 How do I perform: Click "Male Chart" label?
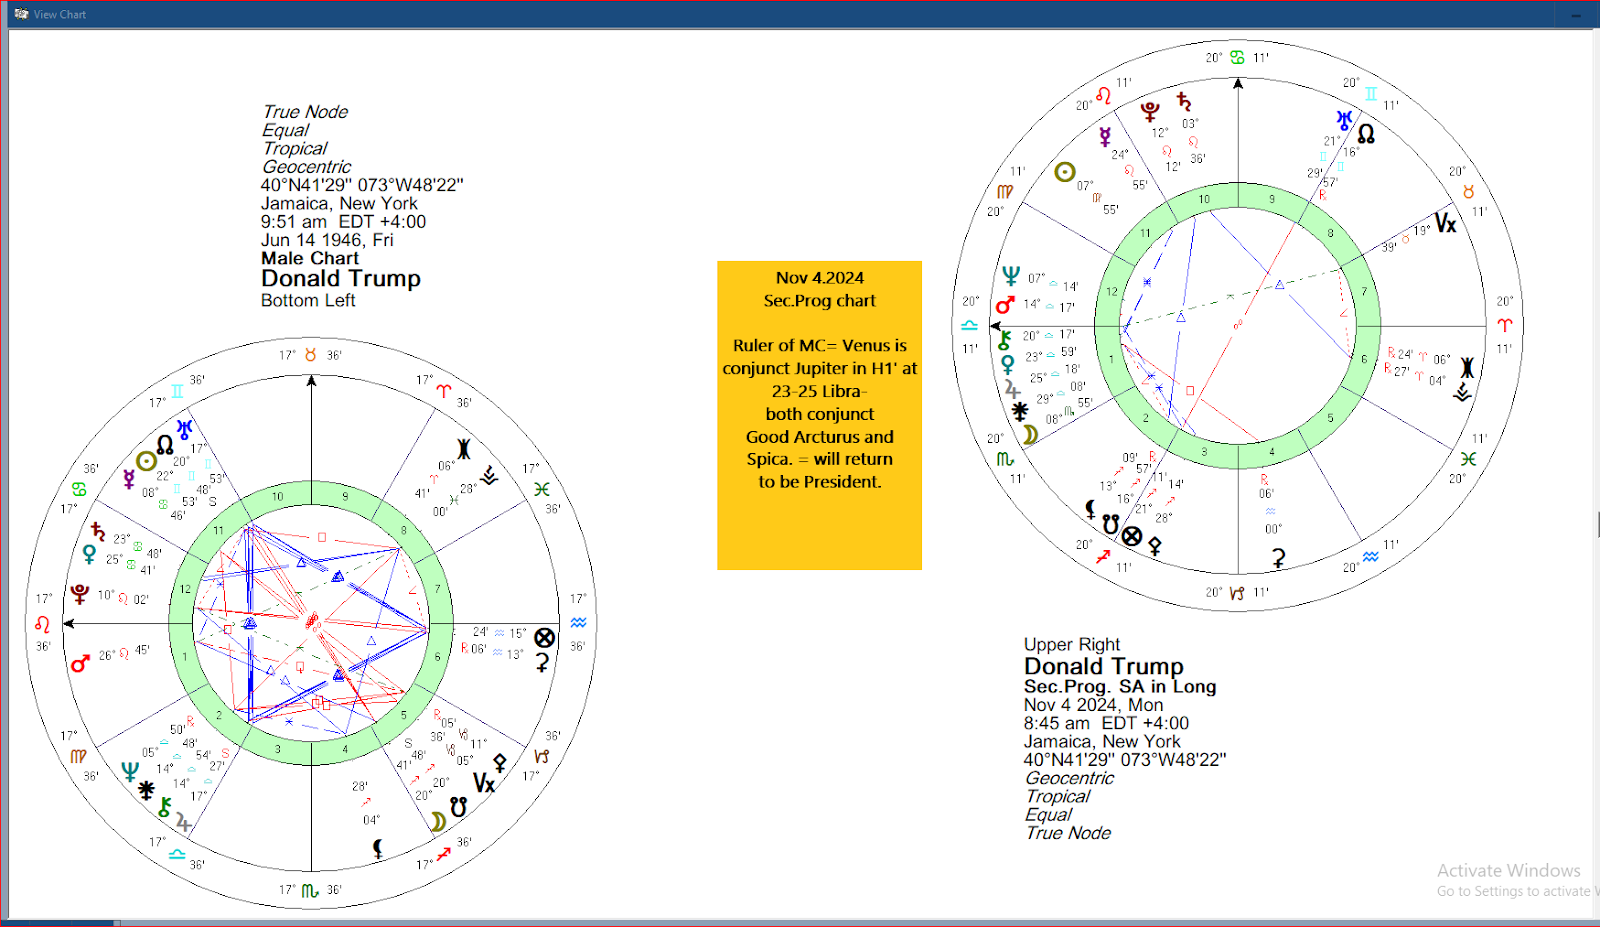coord(310,258)
